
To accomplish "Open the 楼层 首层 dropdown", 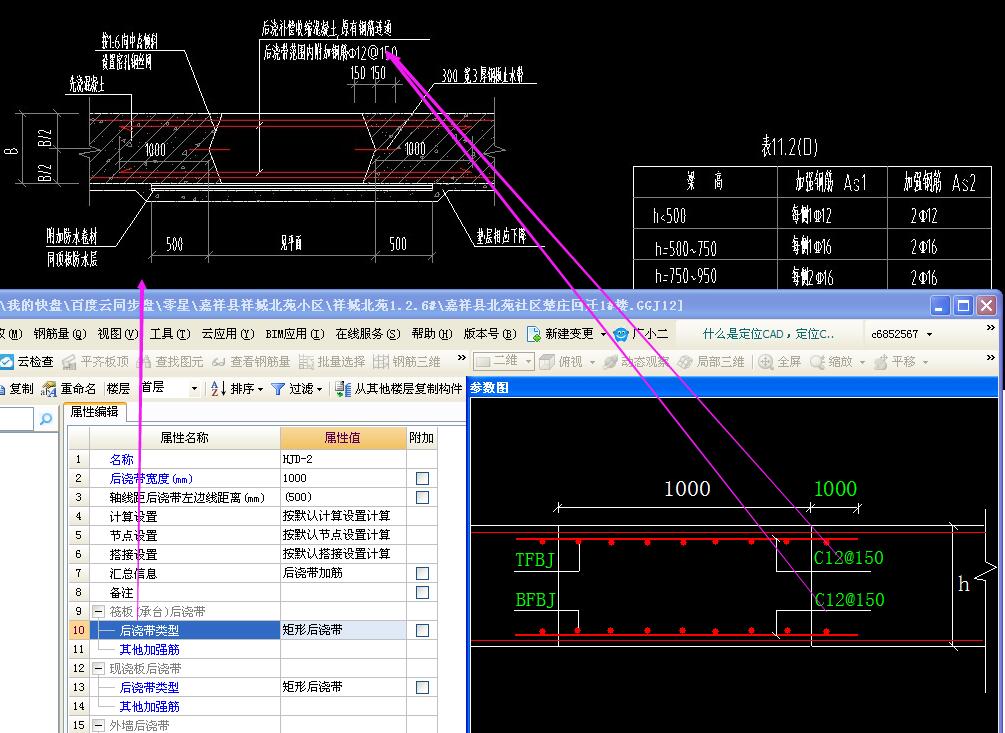I will [x=194, y=389].
